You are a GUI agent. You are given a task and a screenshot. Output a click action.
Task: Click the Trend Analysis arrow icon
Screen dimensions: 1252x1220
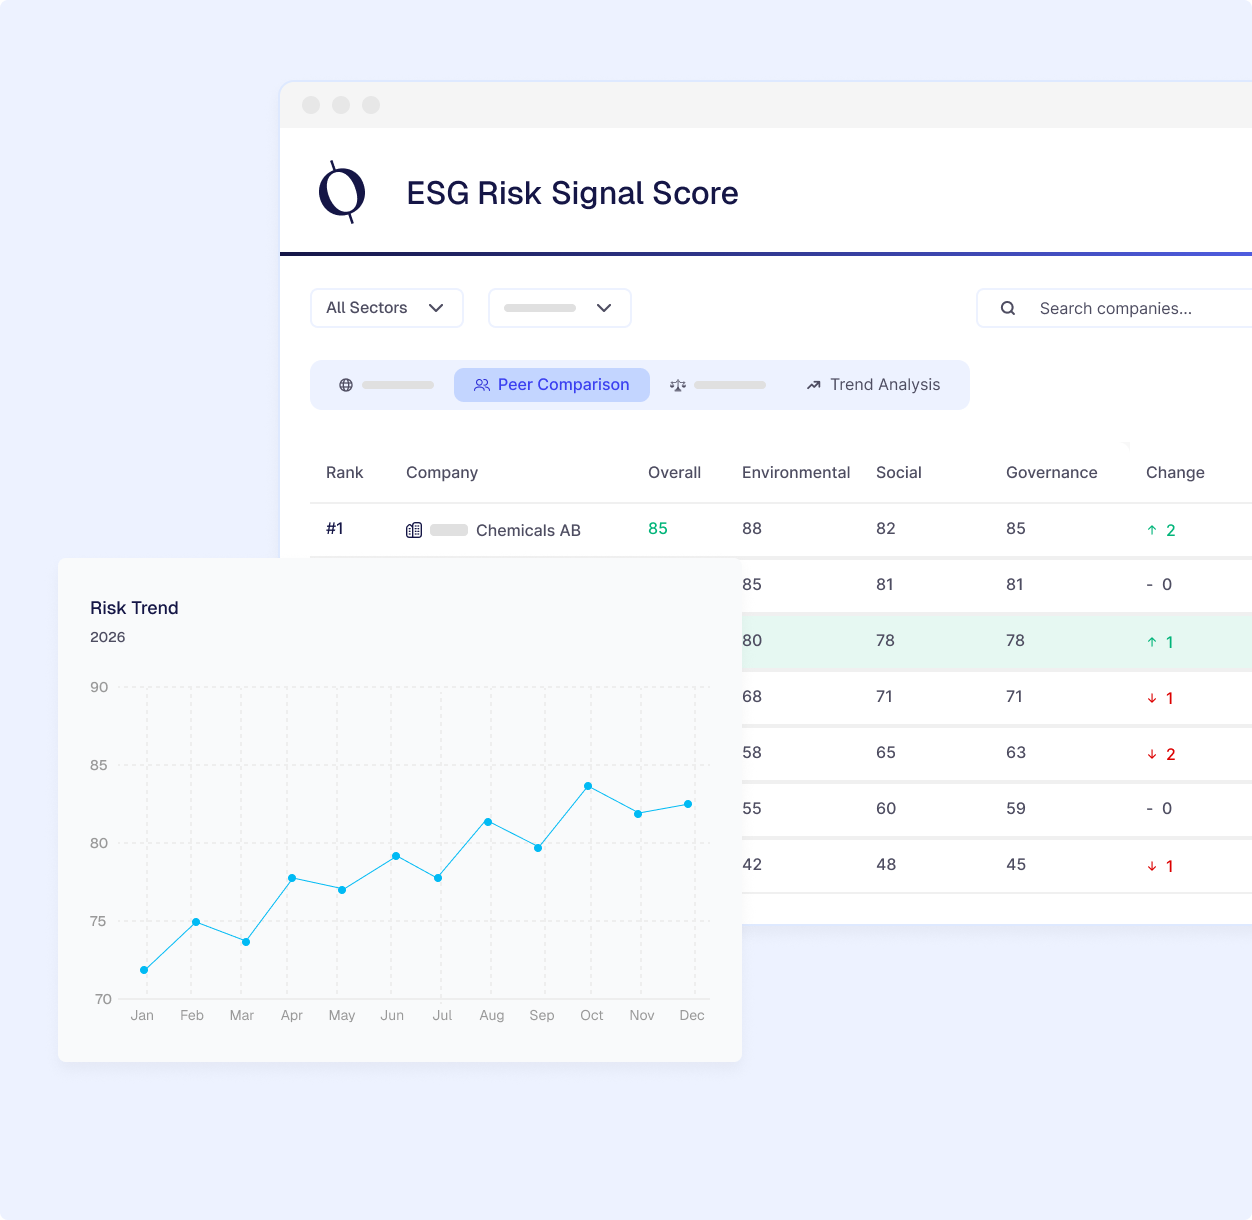pyautogui.click(x=814, y=385)
